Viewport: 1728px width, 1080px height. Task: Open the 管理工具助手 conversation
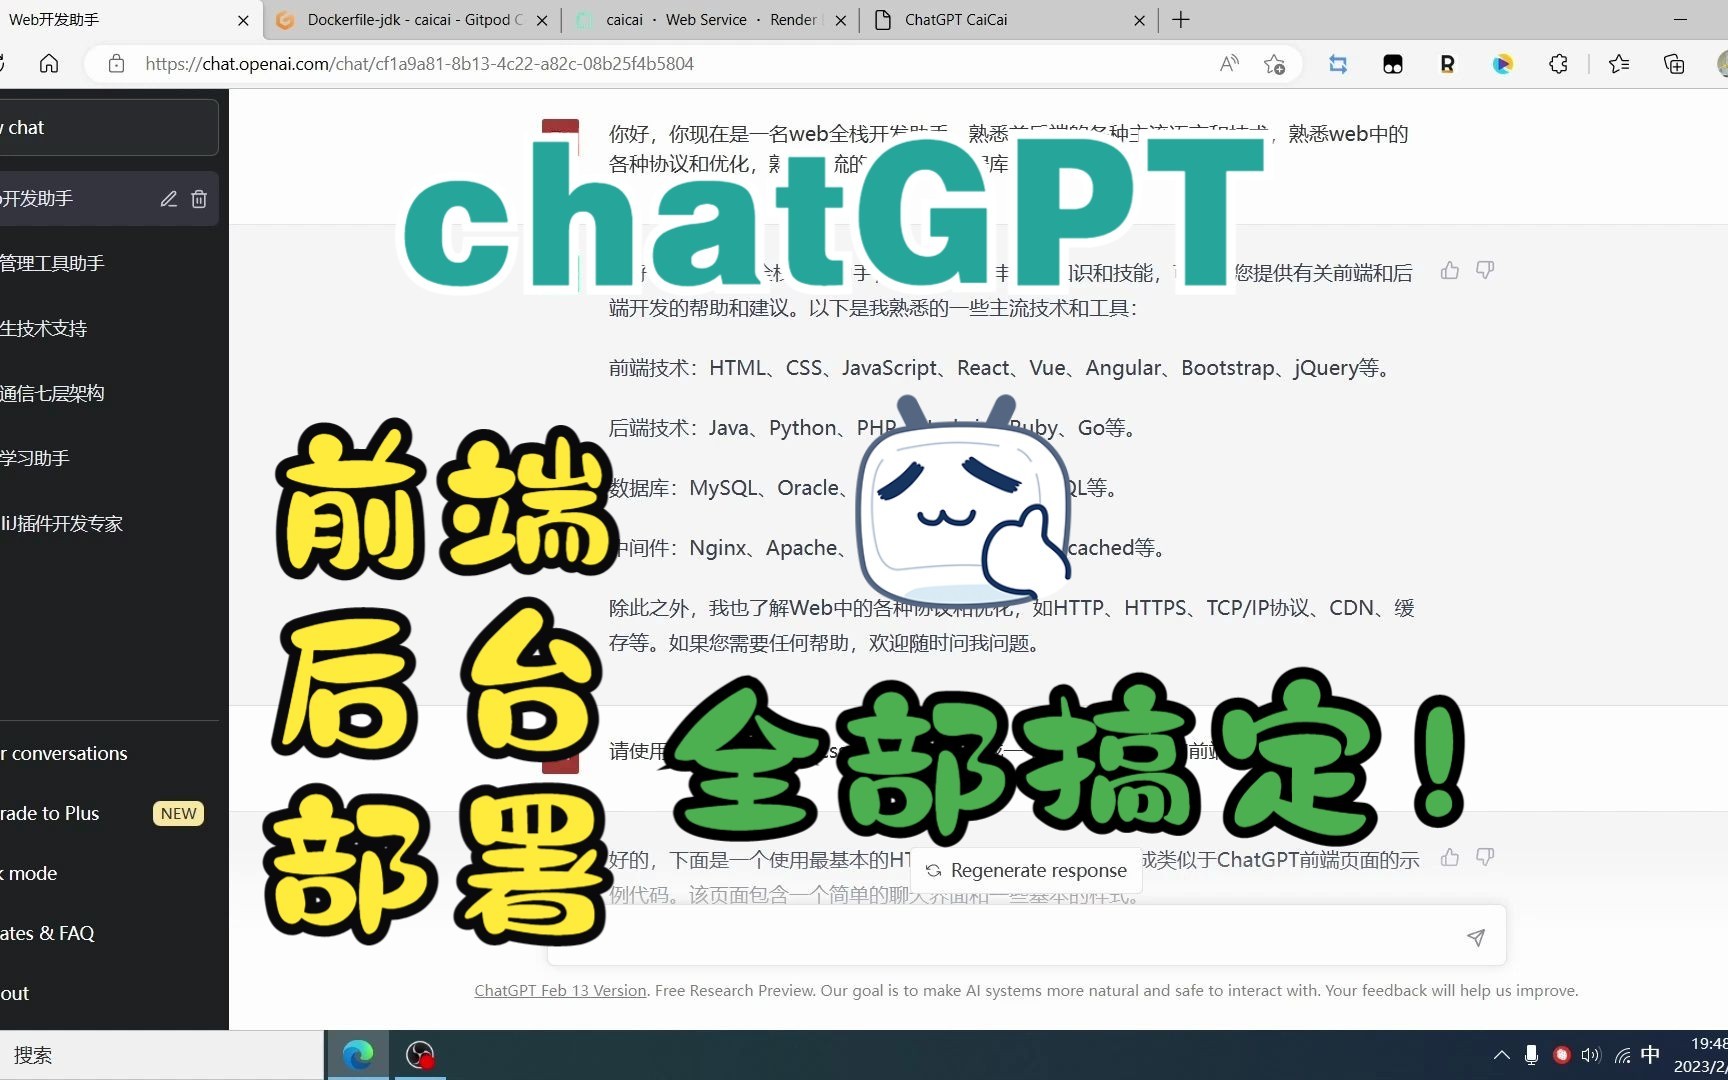(108, 263)
